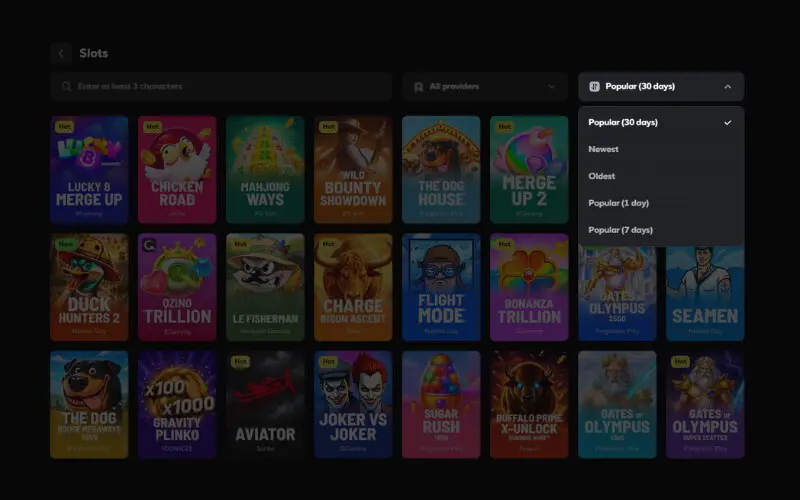Screen dimensions: 800x500
Task: Open Buffalo Prime X-Unlock game card
Action: click(x=529, y=405)
